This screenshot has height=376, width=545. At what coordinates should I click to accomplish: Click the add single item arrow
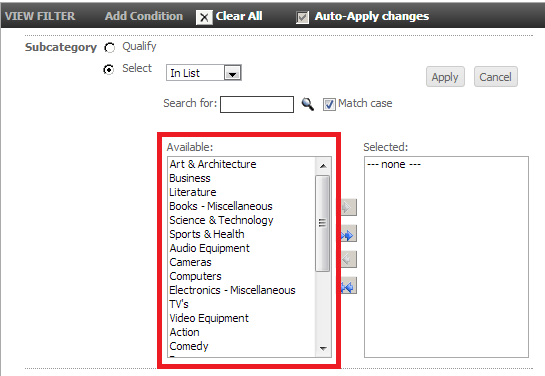click(x=348, y=207)
